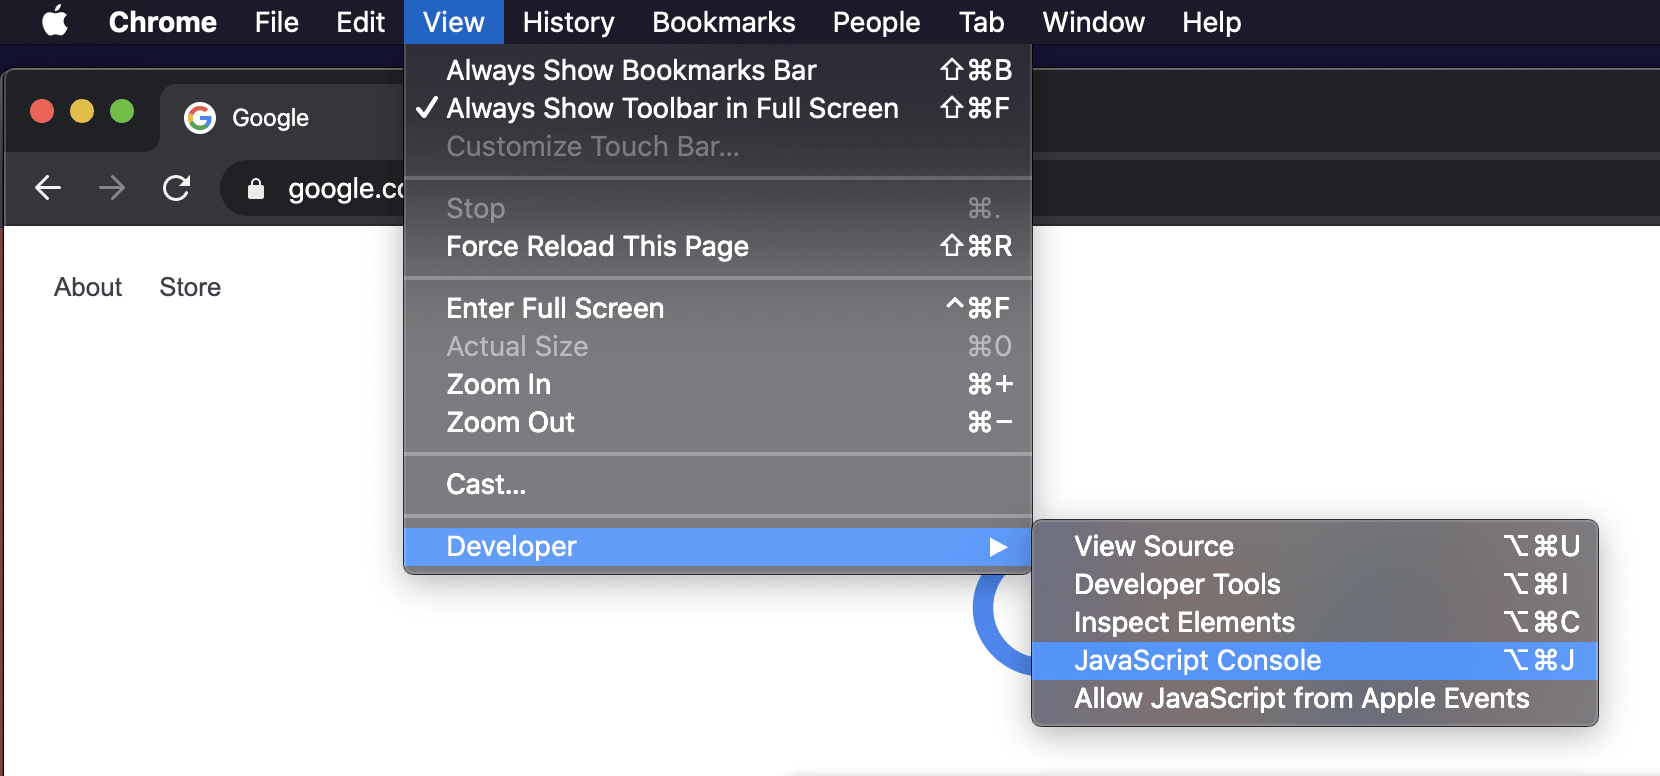Open the Bookmarks menu
1660x776 pixels.
723,22
